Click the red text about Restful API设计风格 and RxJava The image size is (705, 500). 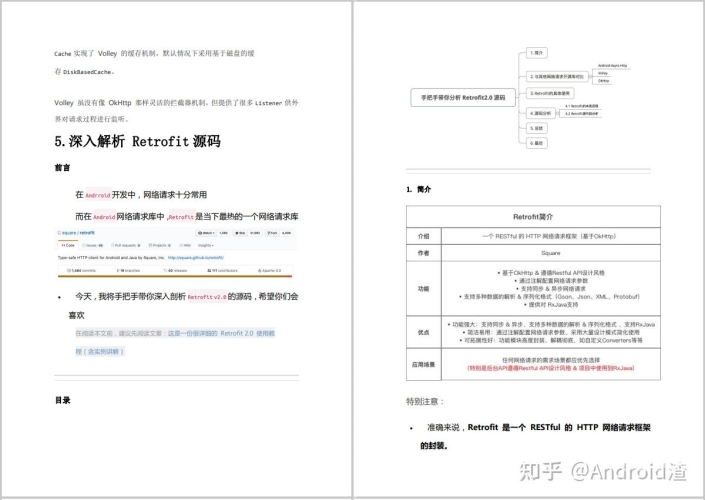click(x=551, y=368)
